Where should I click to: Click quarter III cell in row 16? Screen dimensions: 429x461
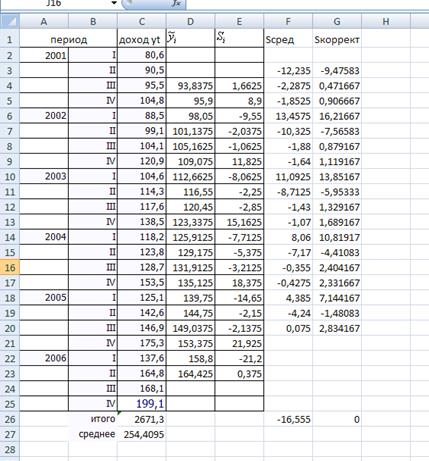coord(93,267)
